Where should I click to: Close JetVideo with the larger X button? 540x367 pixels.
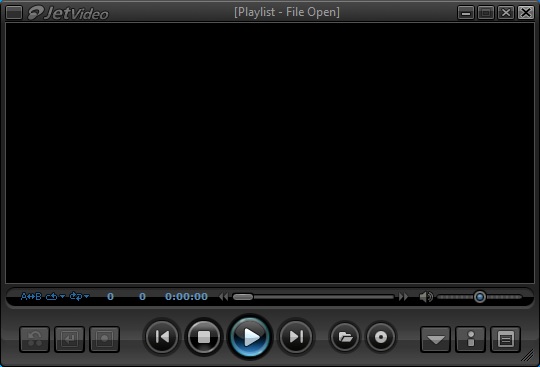tap(526, 13)
